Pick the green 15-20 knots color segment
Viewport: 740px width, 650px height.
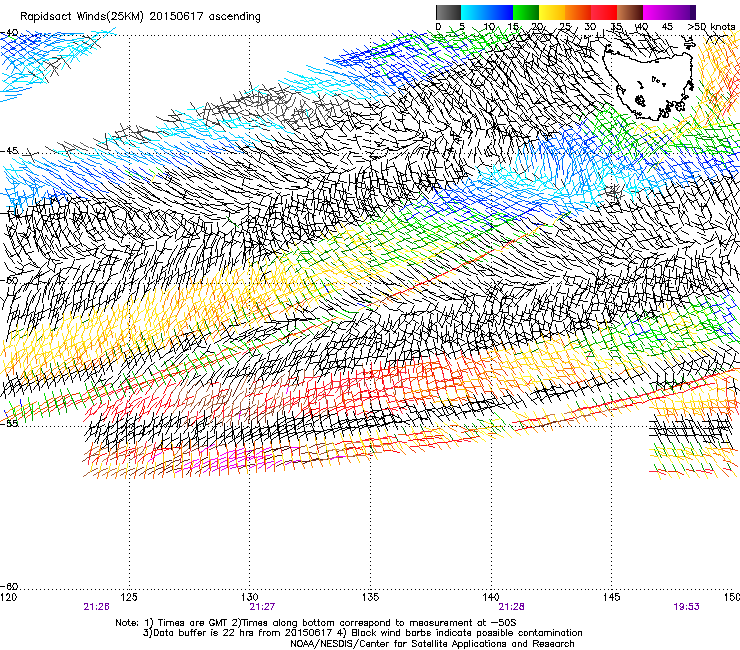click(526, 12)
